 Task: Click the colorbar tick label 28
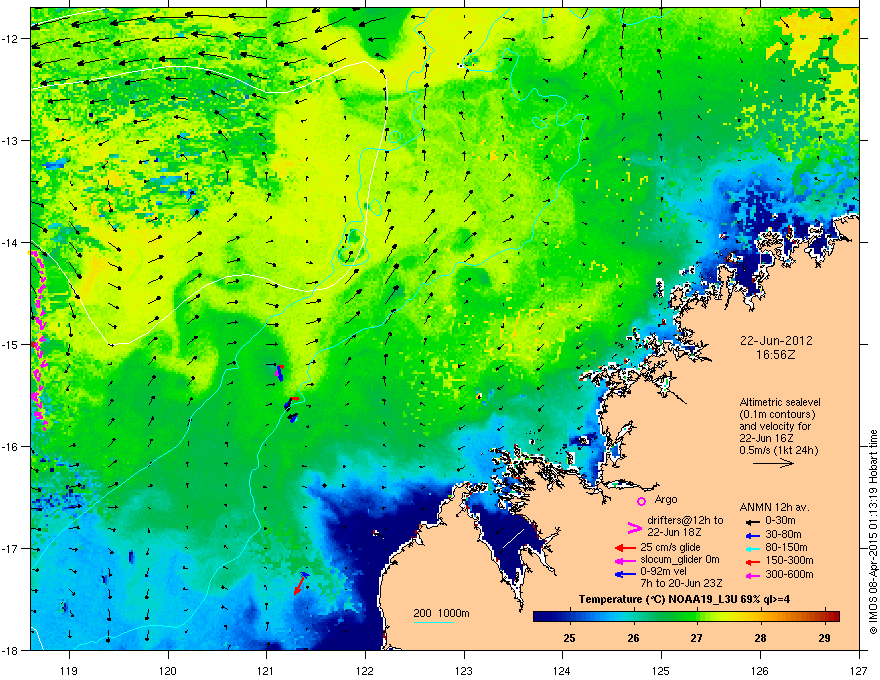click(x=760, y=638)
